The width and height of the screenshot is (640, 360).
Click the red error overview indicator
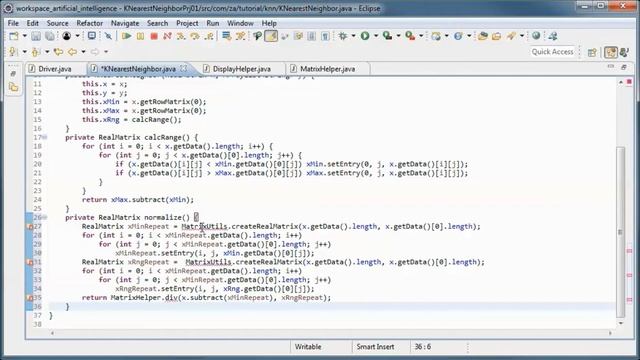pos(629,82)
